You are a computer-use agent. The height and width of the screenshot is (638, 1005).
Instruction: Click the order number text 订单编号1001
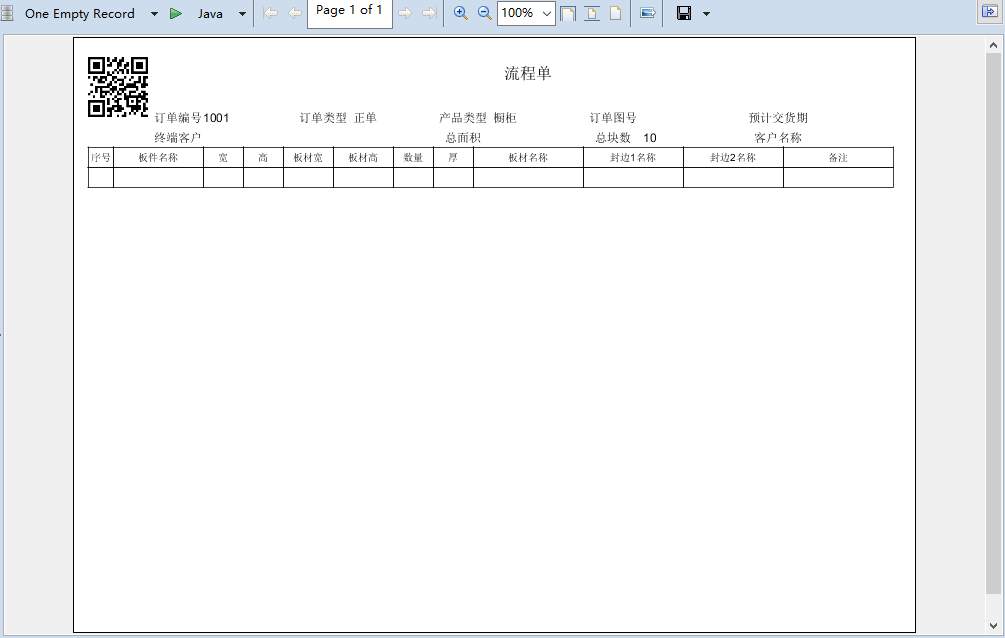[192, 118]
